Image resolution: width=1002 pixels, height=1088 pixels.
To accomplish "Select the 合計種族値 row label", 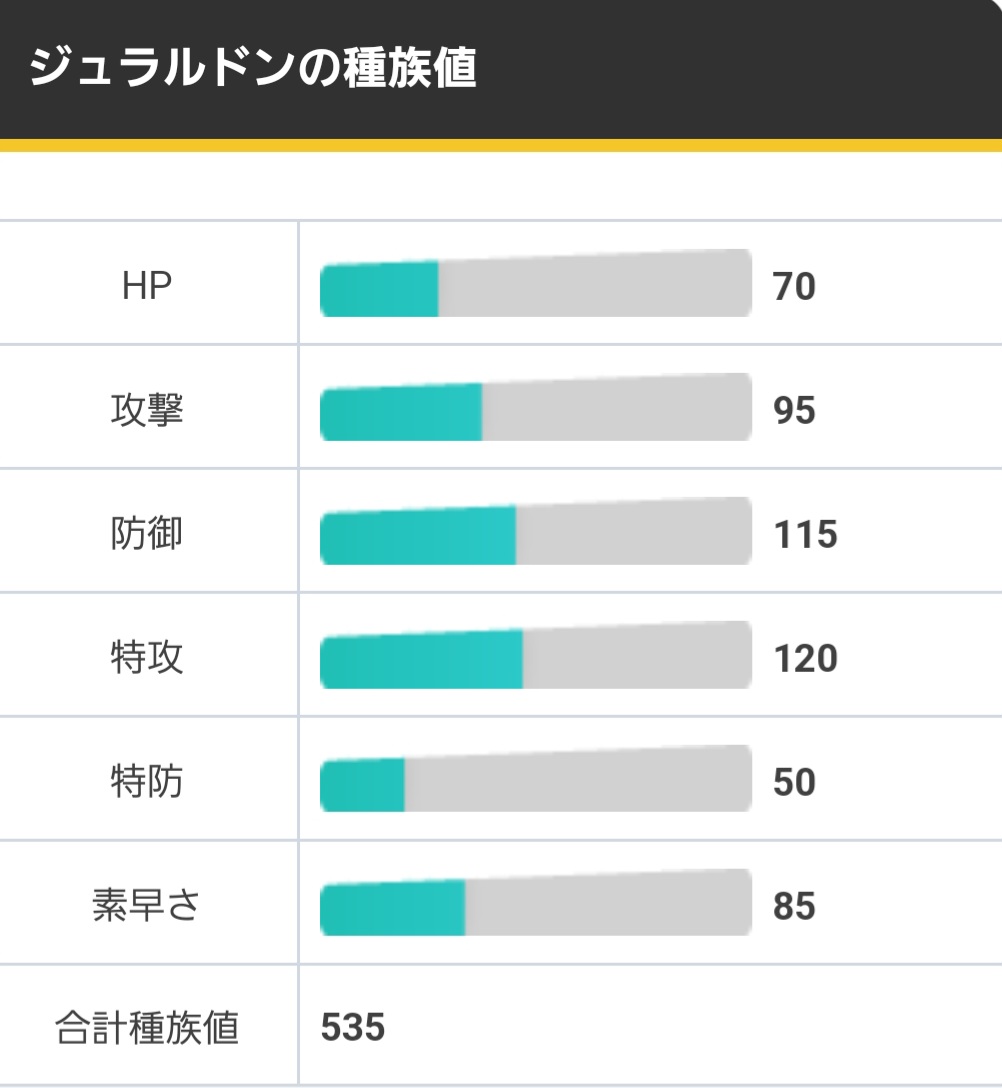I will (x=146, y=1028).
